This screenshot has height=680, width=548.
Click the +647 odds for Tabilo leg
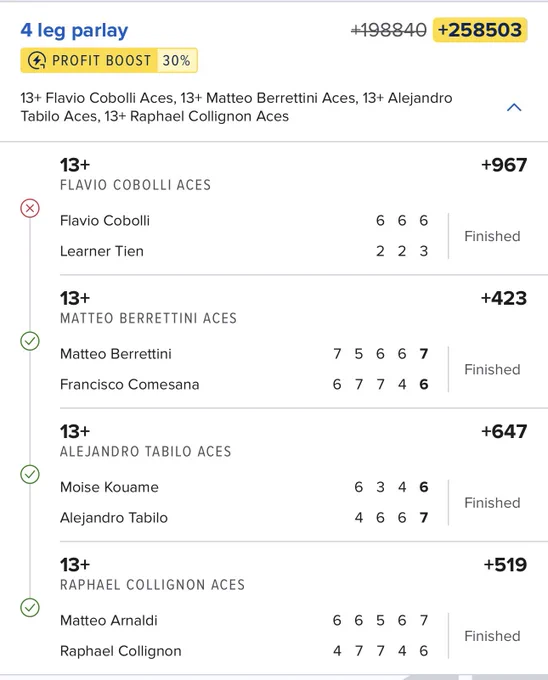[x=504, y=431]
